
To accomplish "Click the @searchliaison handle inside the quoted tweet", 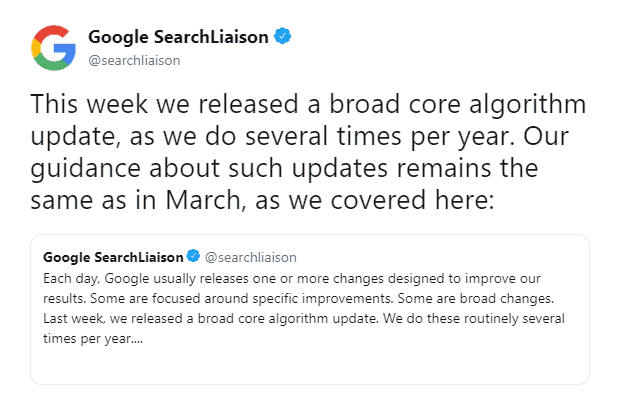I will point(251,257).
